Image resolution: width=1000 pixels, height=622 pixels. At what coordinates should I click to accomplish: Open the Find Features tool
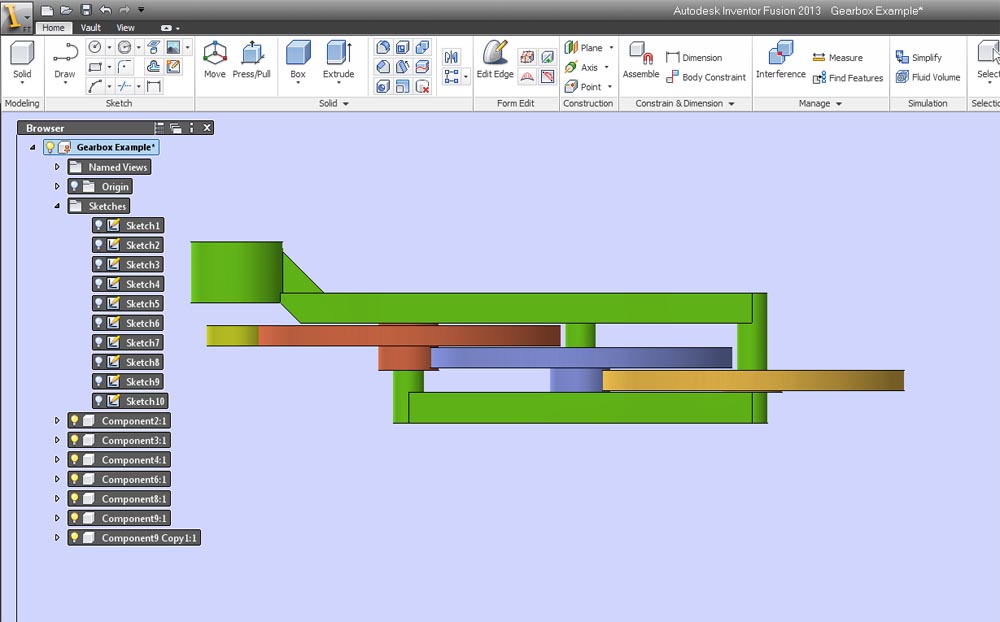tap(848, 78)
